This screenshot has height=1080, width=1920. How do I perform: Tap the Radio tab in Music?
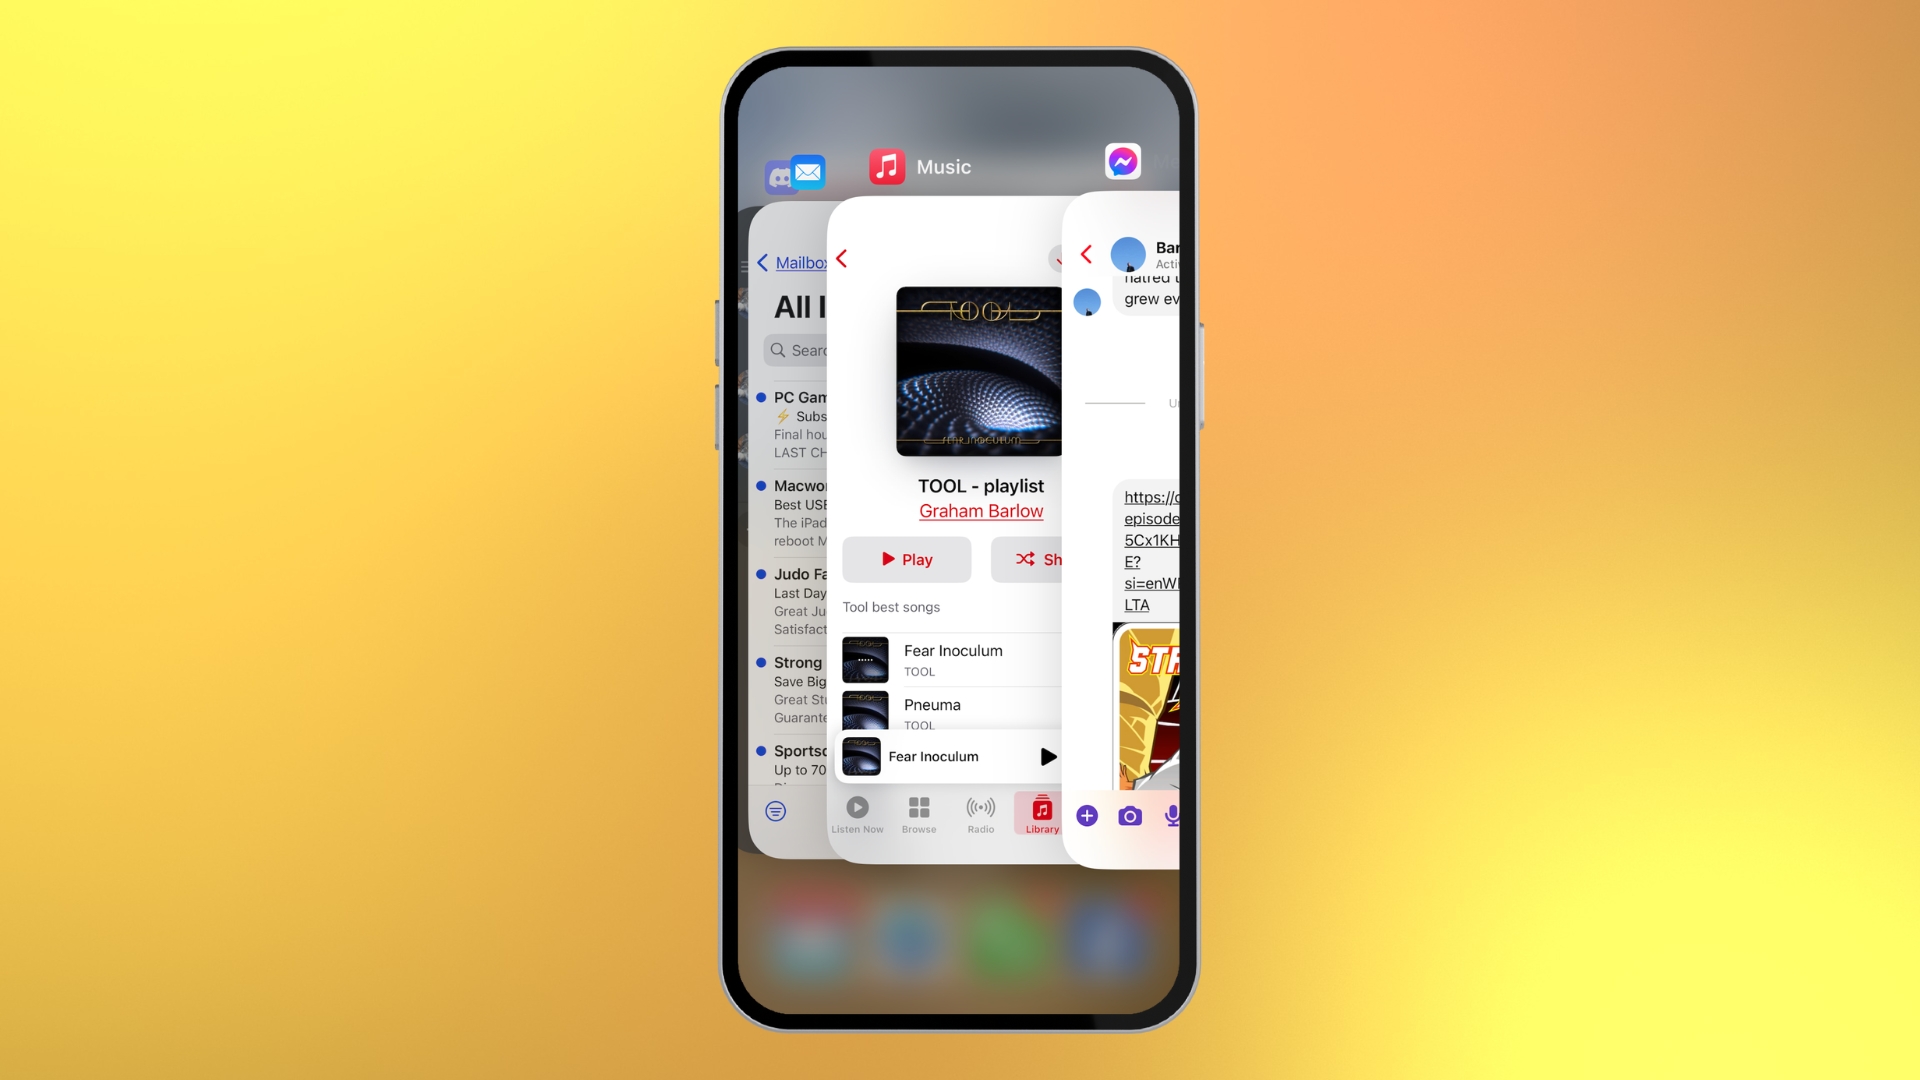[x=980, y=814]
